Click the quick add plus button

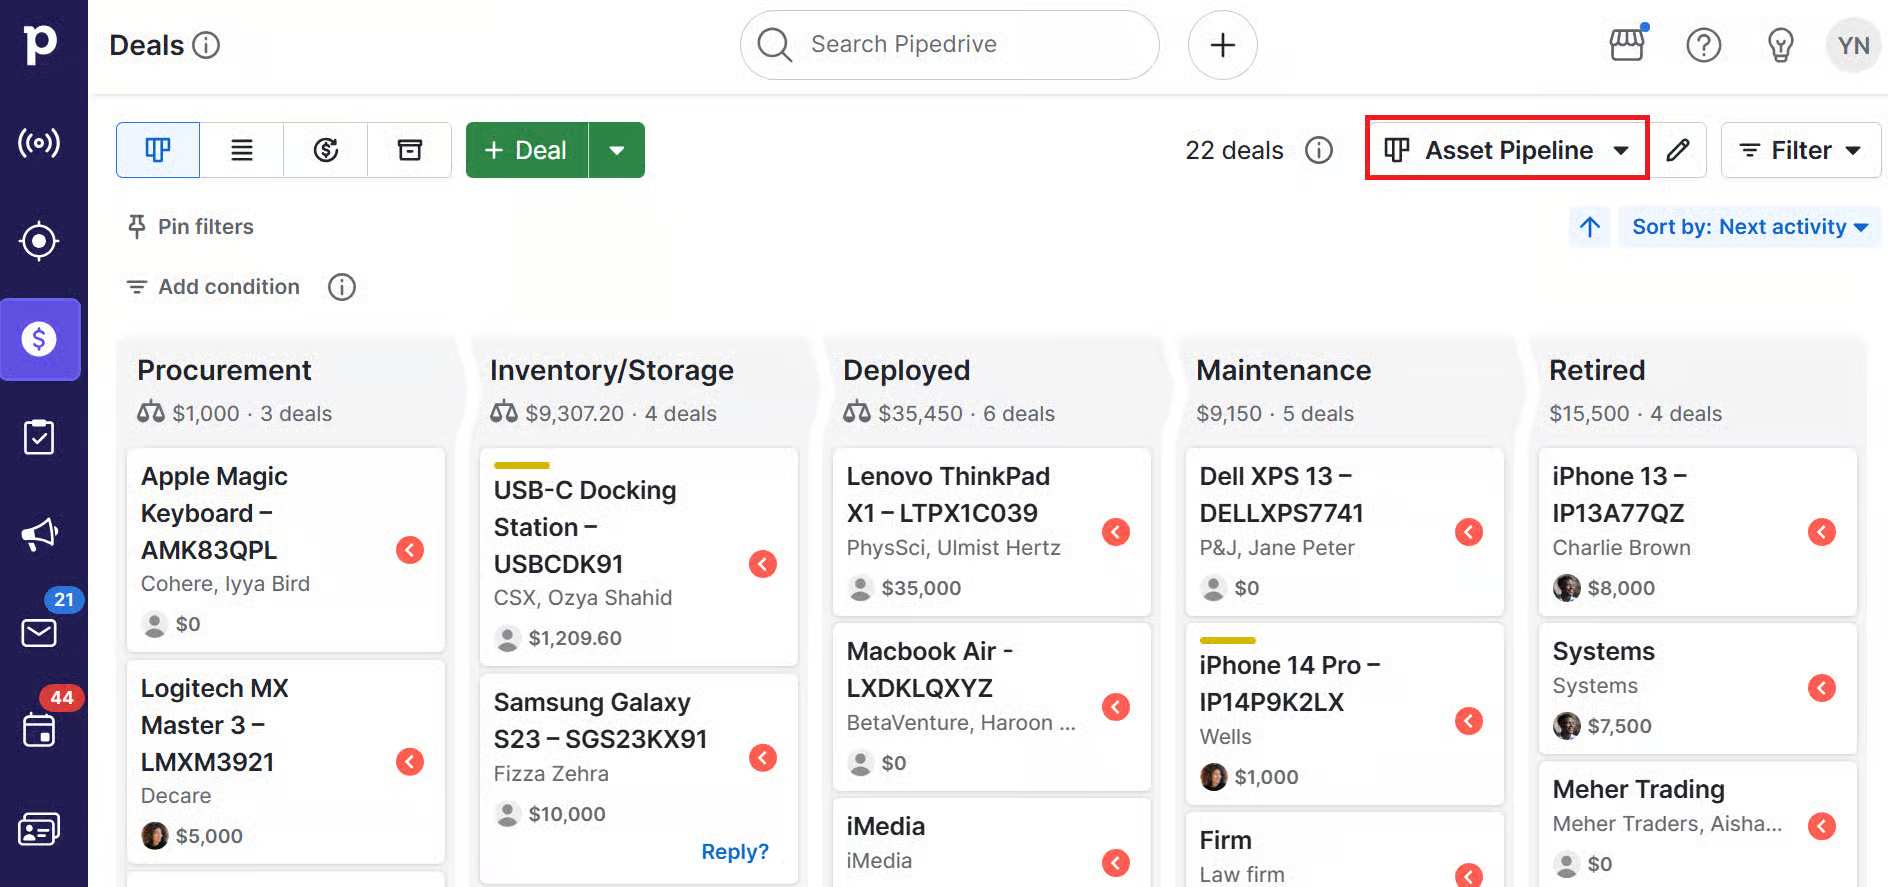click(x=1222, y=45)
